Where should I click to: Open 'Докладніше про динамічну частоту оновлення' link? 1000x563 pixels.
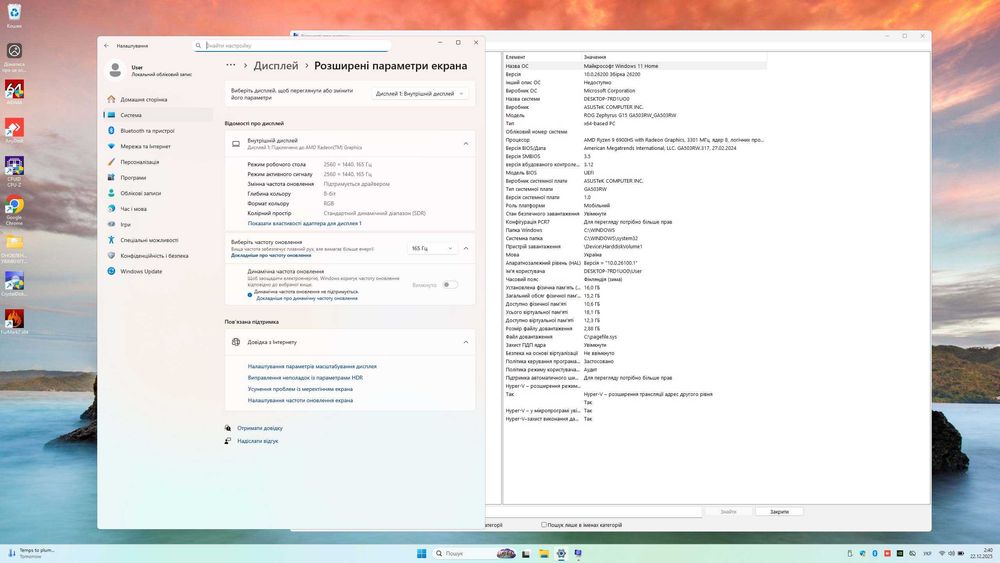click(307, 298)
